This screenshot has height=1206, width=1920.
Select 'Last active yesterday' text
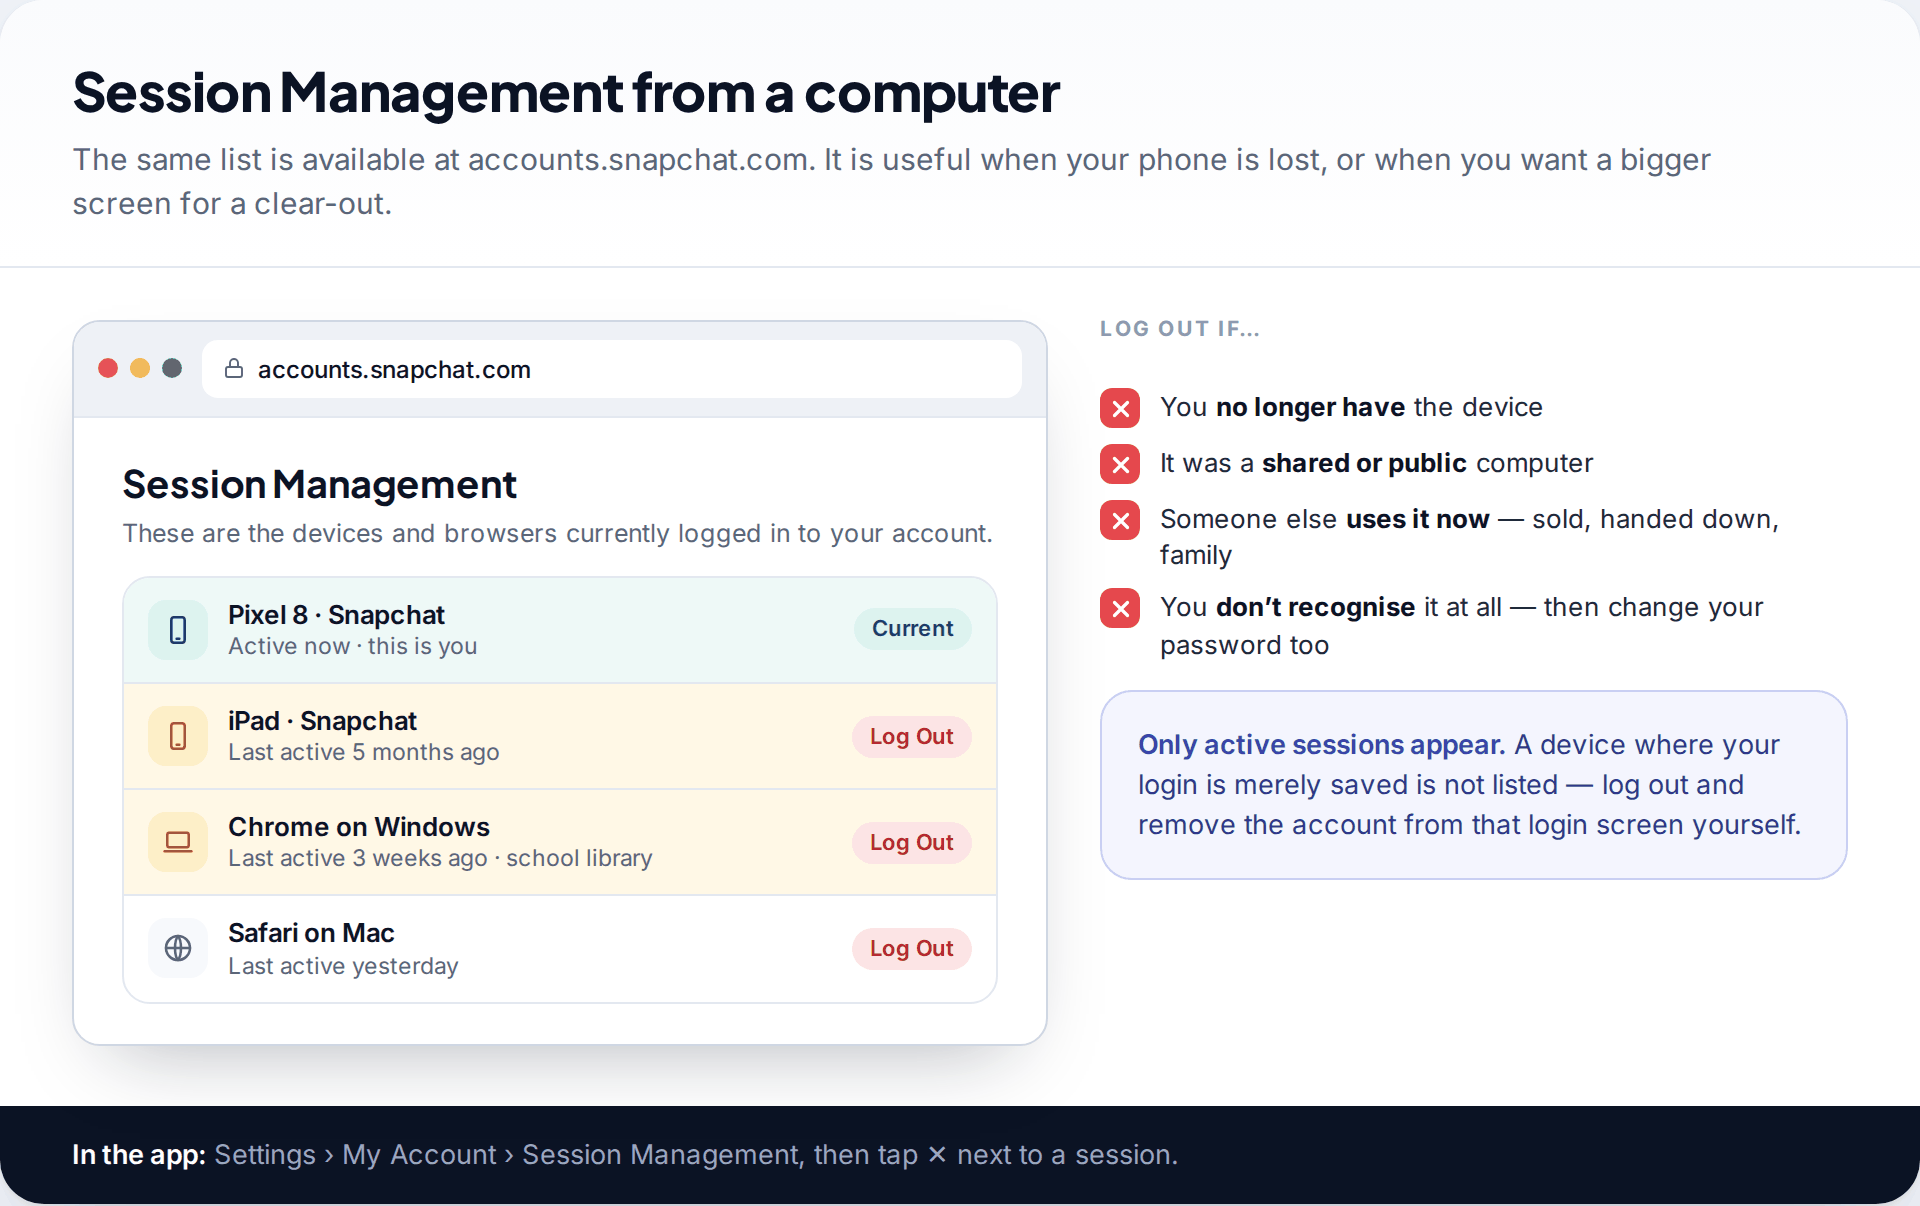(x=343, y=966)
